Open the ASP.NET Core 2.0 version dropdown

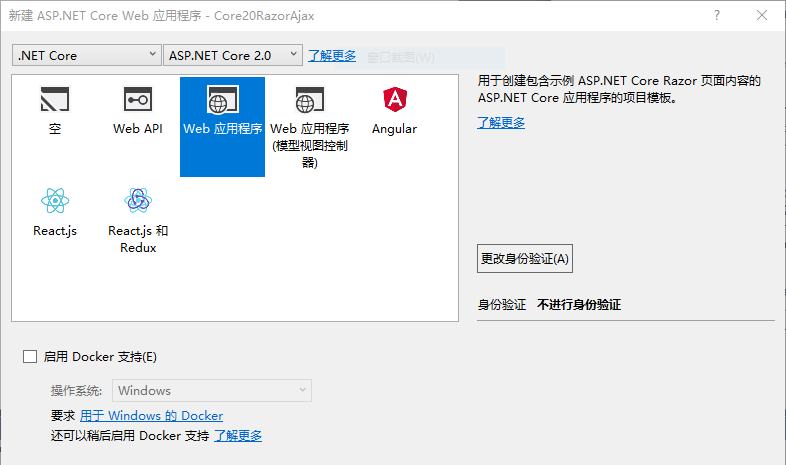tap(233, 55)
